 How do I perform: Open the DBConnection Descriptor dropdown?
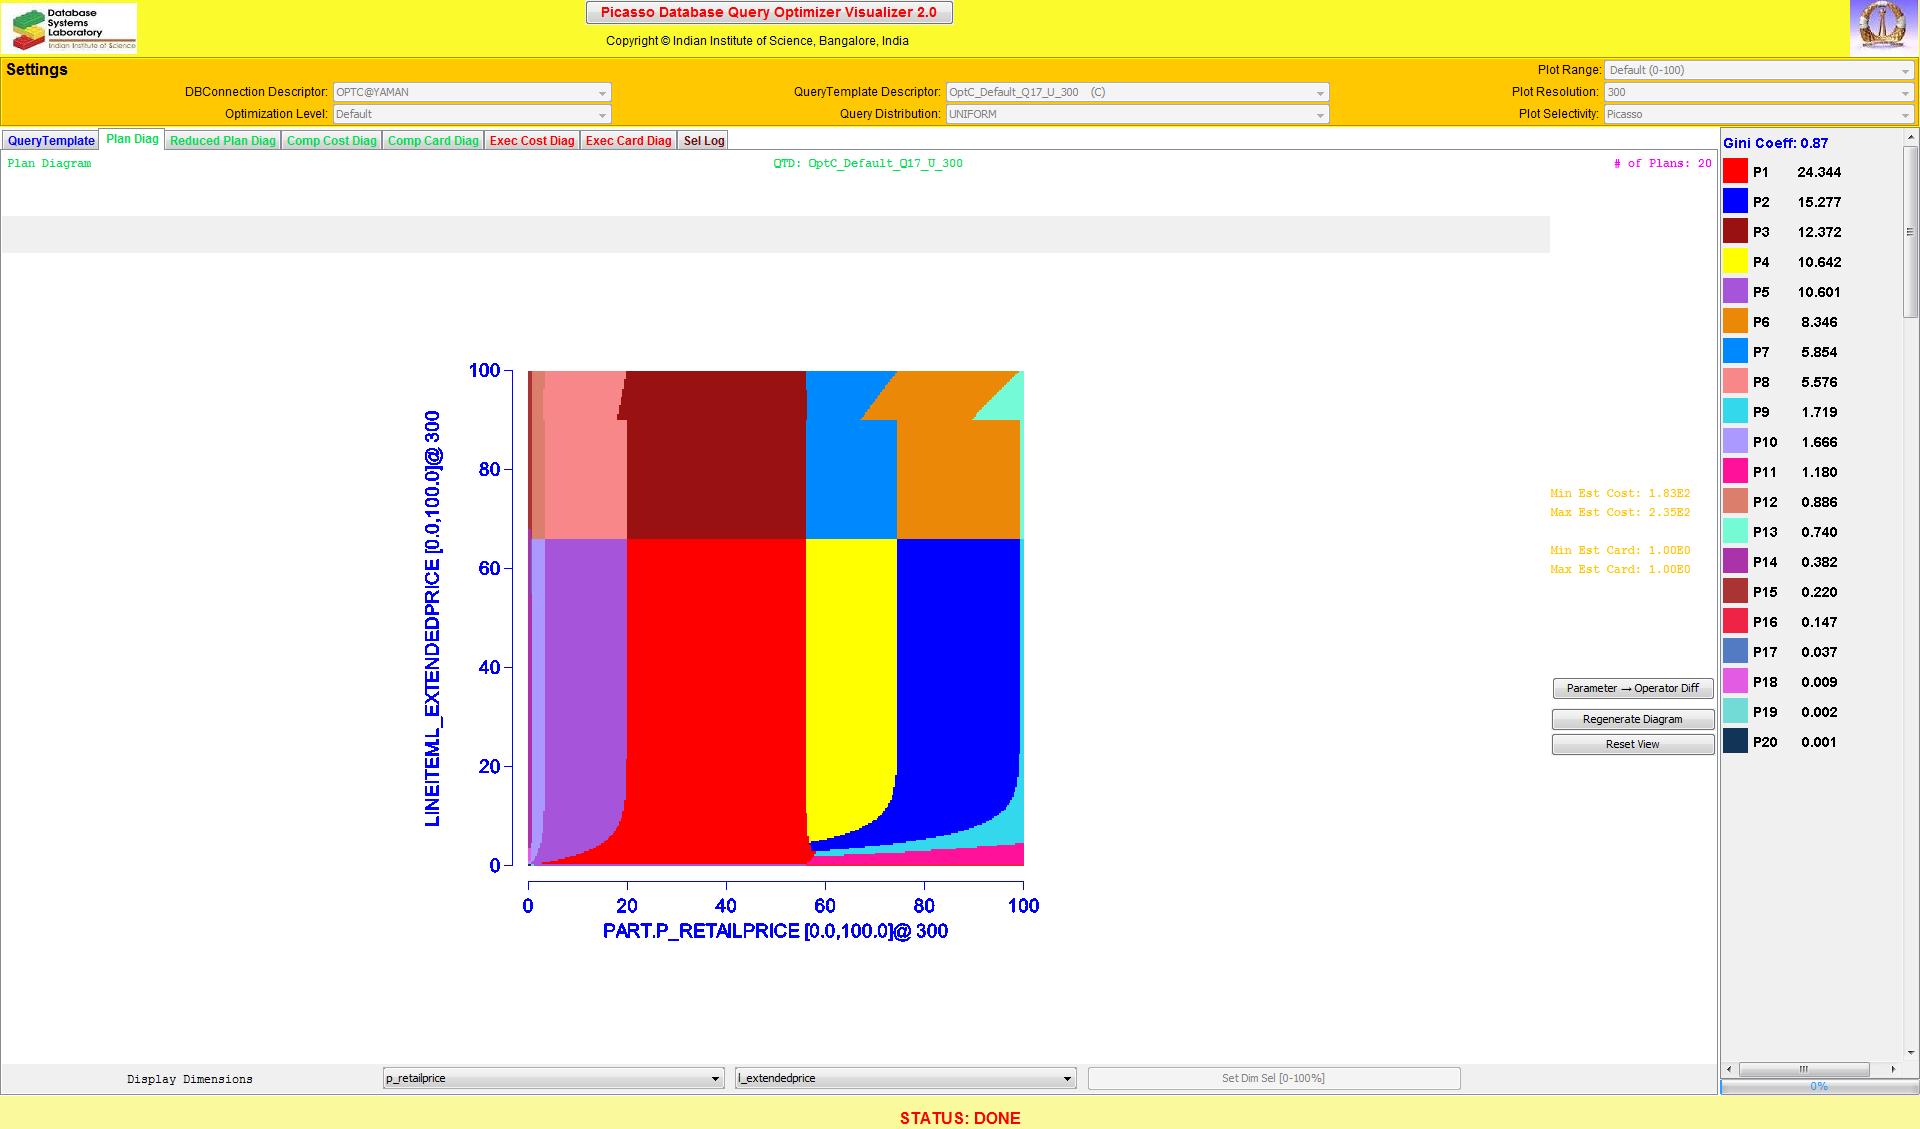[x=471, y=92]
